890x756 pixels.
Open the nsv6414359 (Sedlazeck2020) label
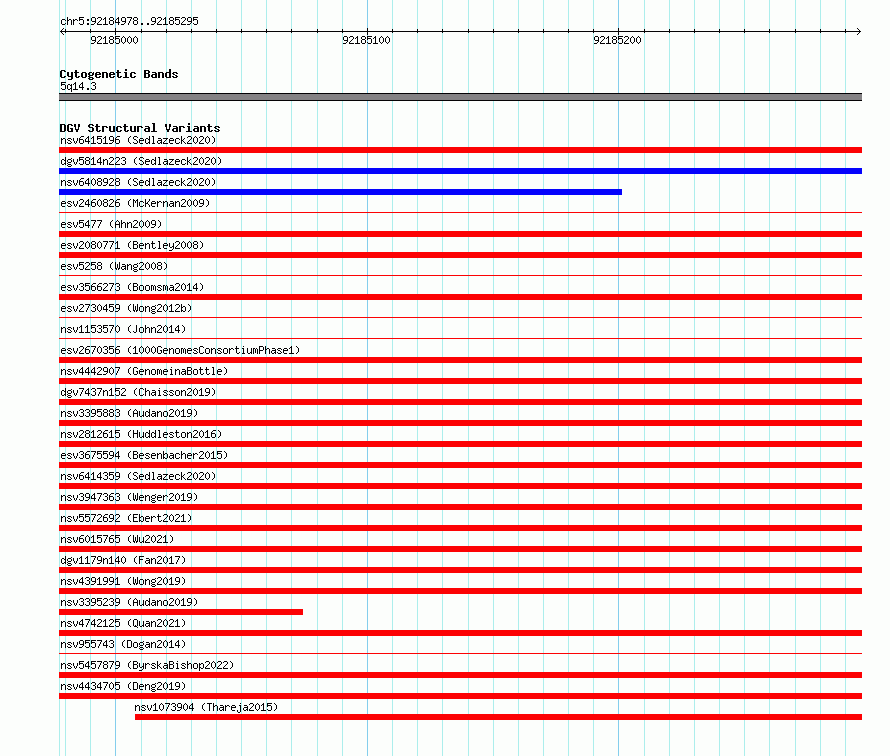point(138,476)
